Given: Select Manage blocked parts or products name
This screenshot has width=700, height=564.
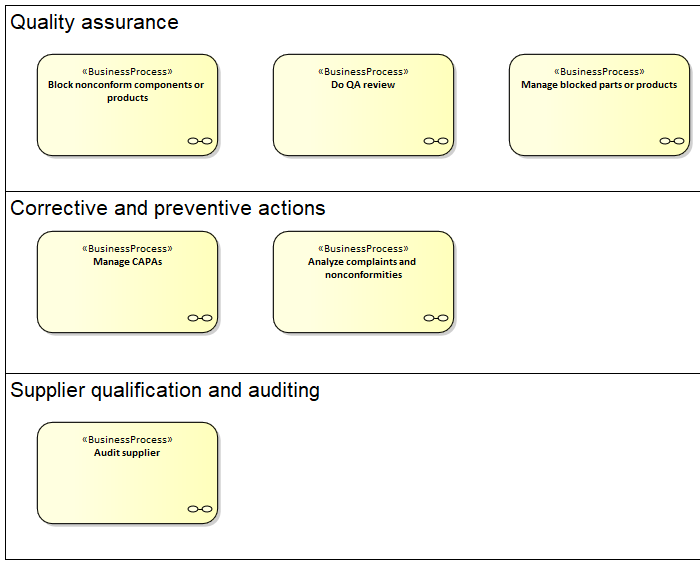Looking at the screenshot, I should click(x=599, y=85).
